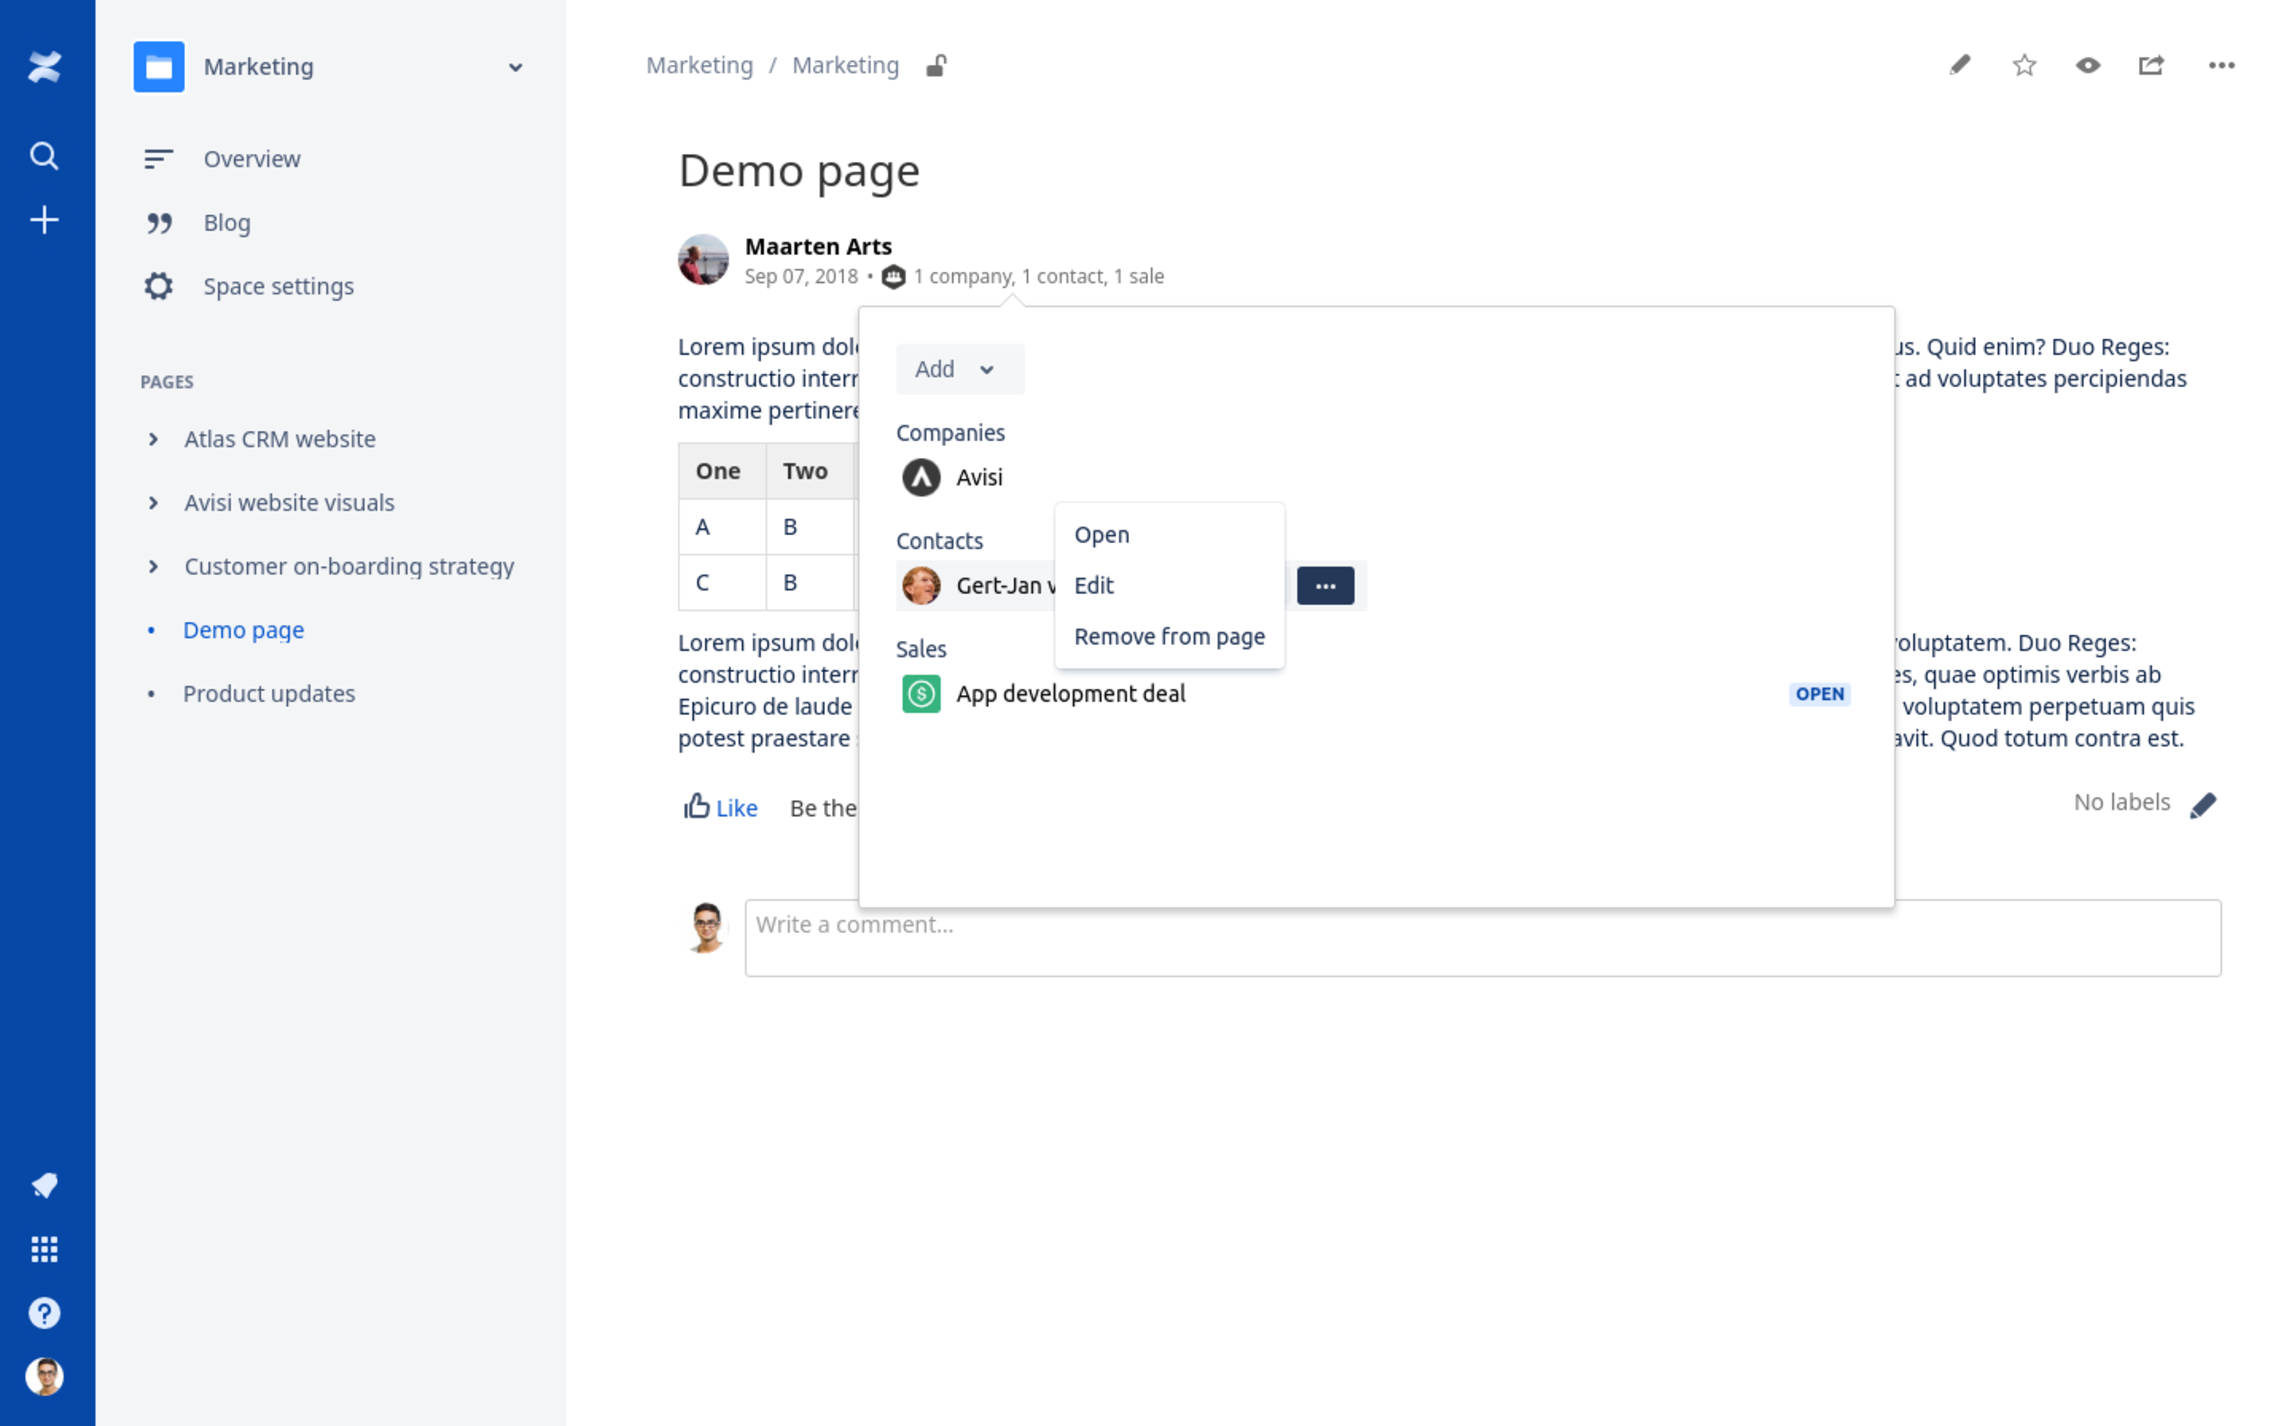Click the page restrictions padlock icon

[x=935, y=65]
